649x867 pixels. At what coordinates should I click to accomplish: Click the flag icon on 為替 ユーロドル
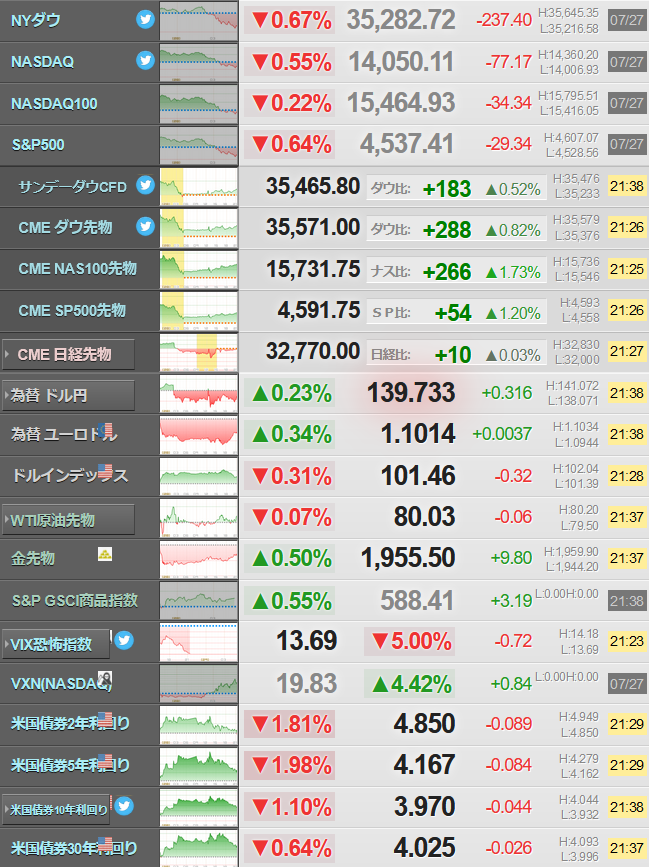pos(105,430)
